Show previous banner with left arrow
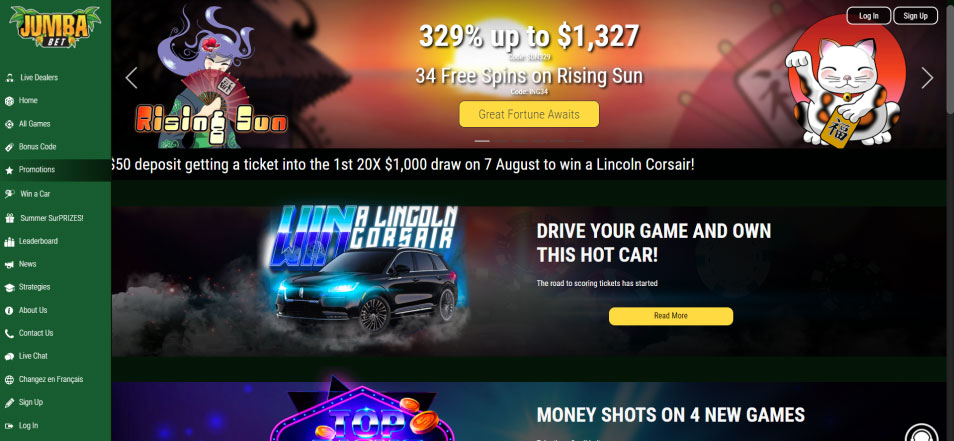Screen dimensions: 954x441 (x=131, y=78)
